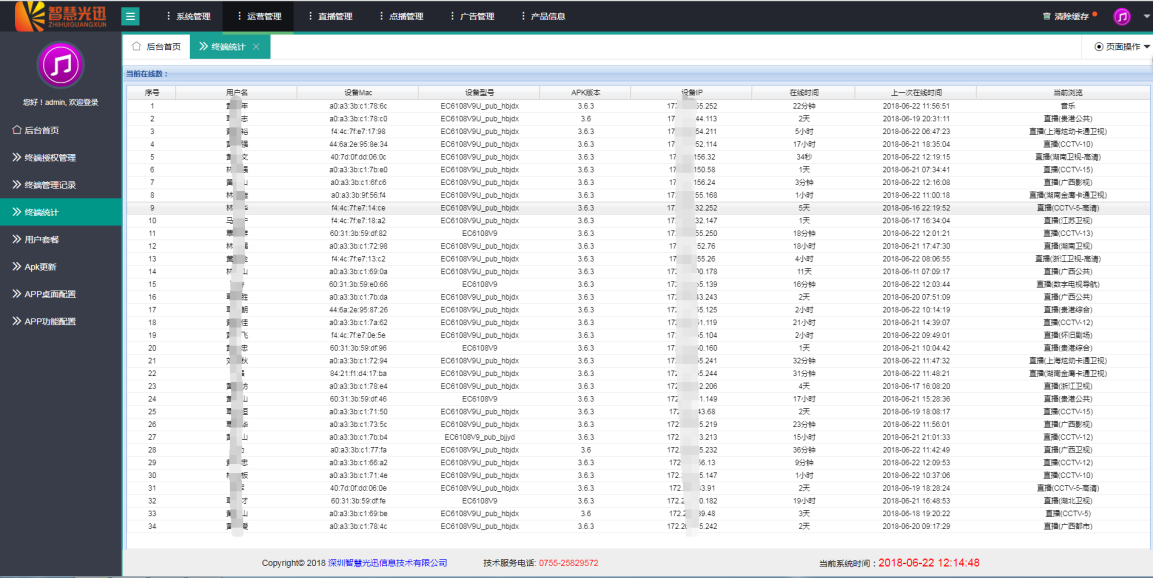Open Apk更新 in the sidebar
Viewport: 1153px width, 578px height.
(x=60, y=266)
